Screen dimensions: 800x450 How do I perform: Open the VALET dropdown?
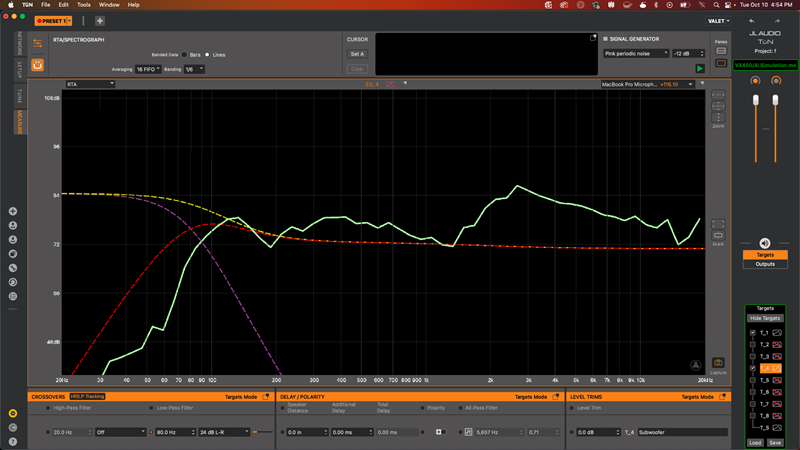click(718, 21)
